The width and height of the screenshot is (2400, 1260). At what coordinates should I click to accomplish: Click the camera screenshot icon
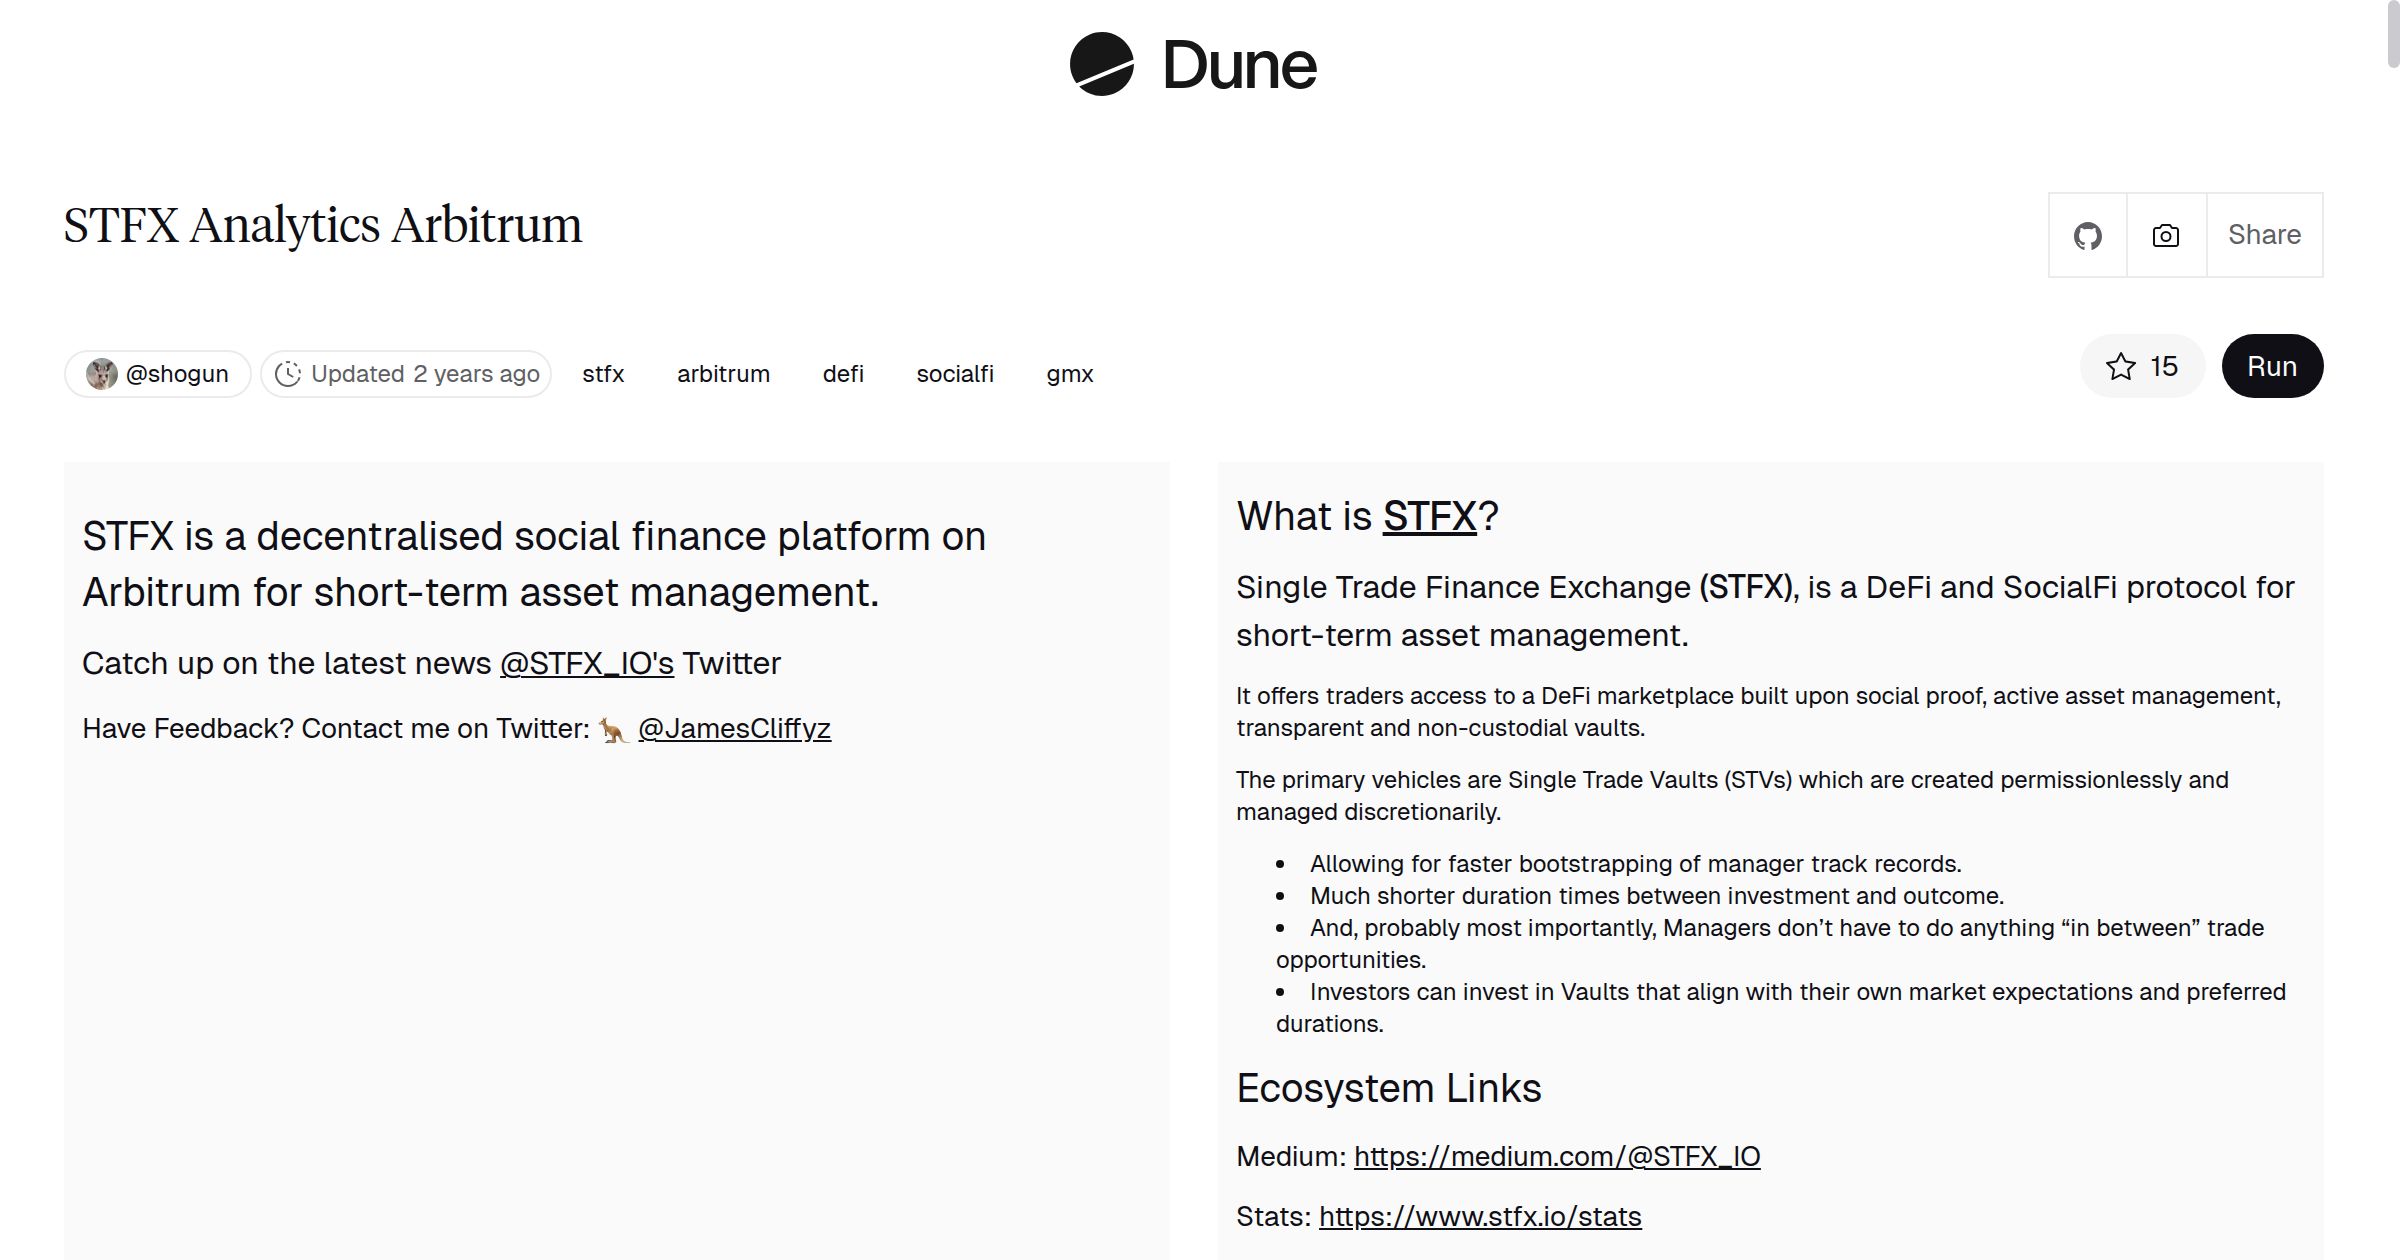[2164, 235]
